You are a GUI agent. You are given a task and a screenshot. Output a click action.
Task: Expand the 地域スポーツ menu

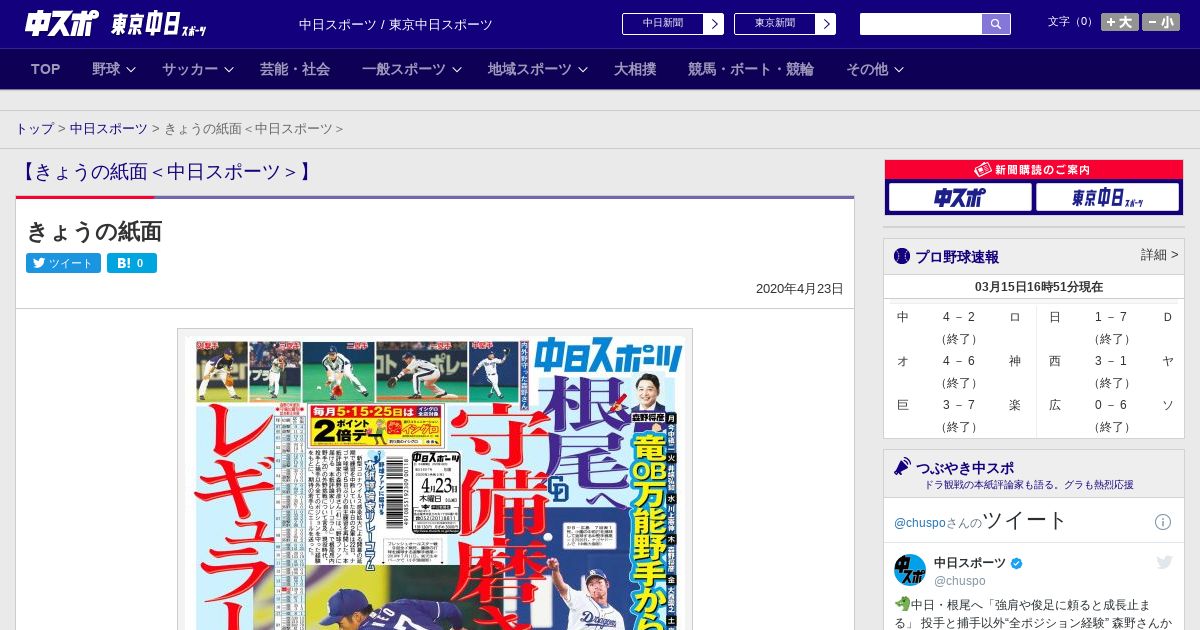[538, 69]
